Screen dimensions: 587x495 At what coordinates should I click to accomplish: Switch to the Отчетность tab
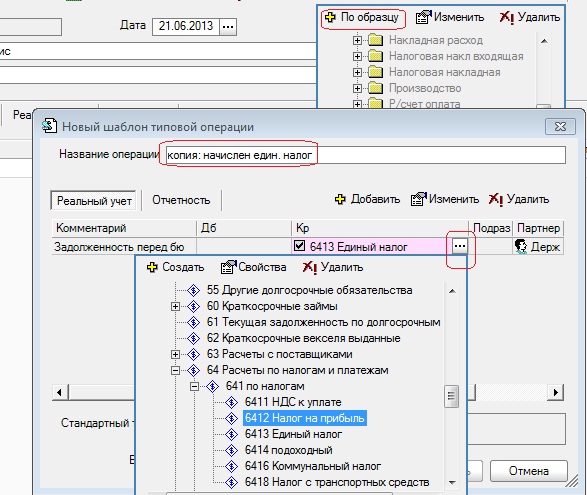click(x=181, y=200)
